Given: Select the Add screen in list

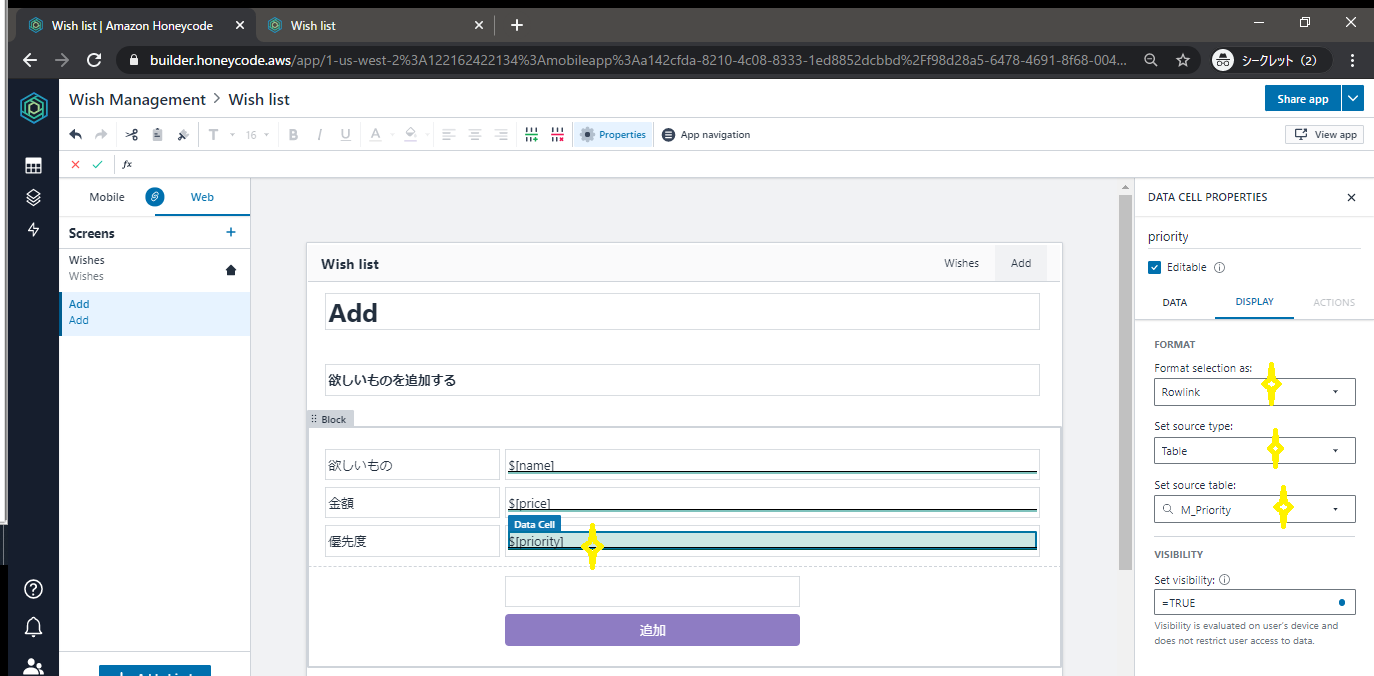Looking at the screenshot, I should point(154,312).
